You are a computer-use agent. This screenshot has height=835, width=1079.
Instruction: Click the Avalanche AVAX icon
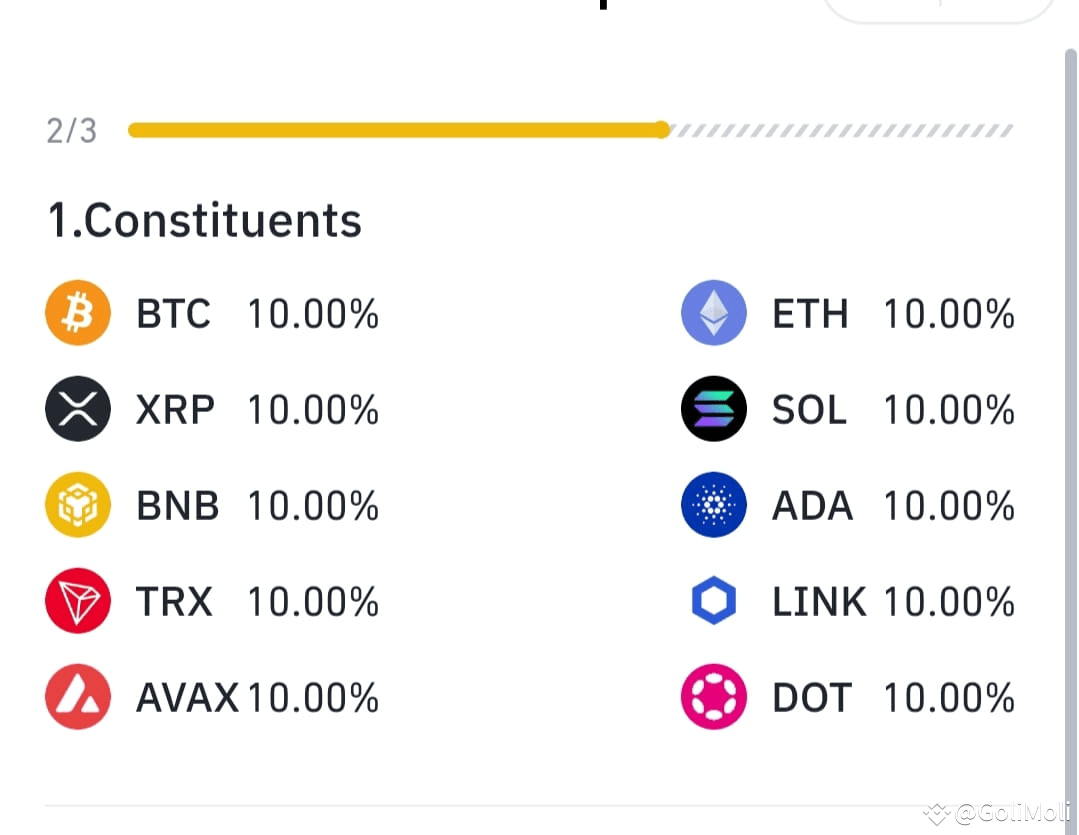coord(77,697)
